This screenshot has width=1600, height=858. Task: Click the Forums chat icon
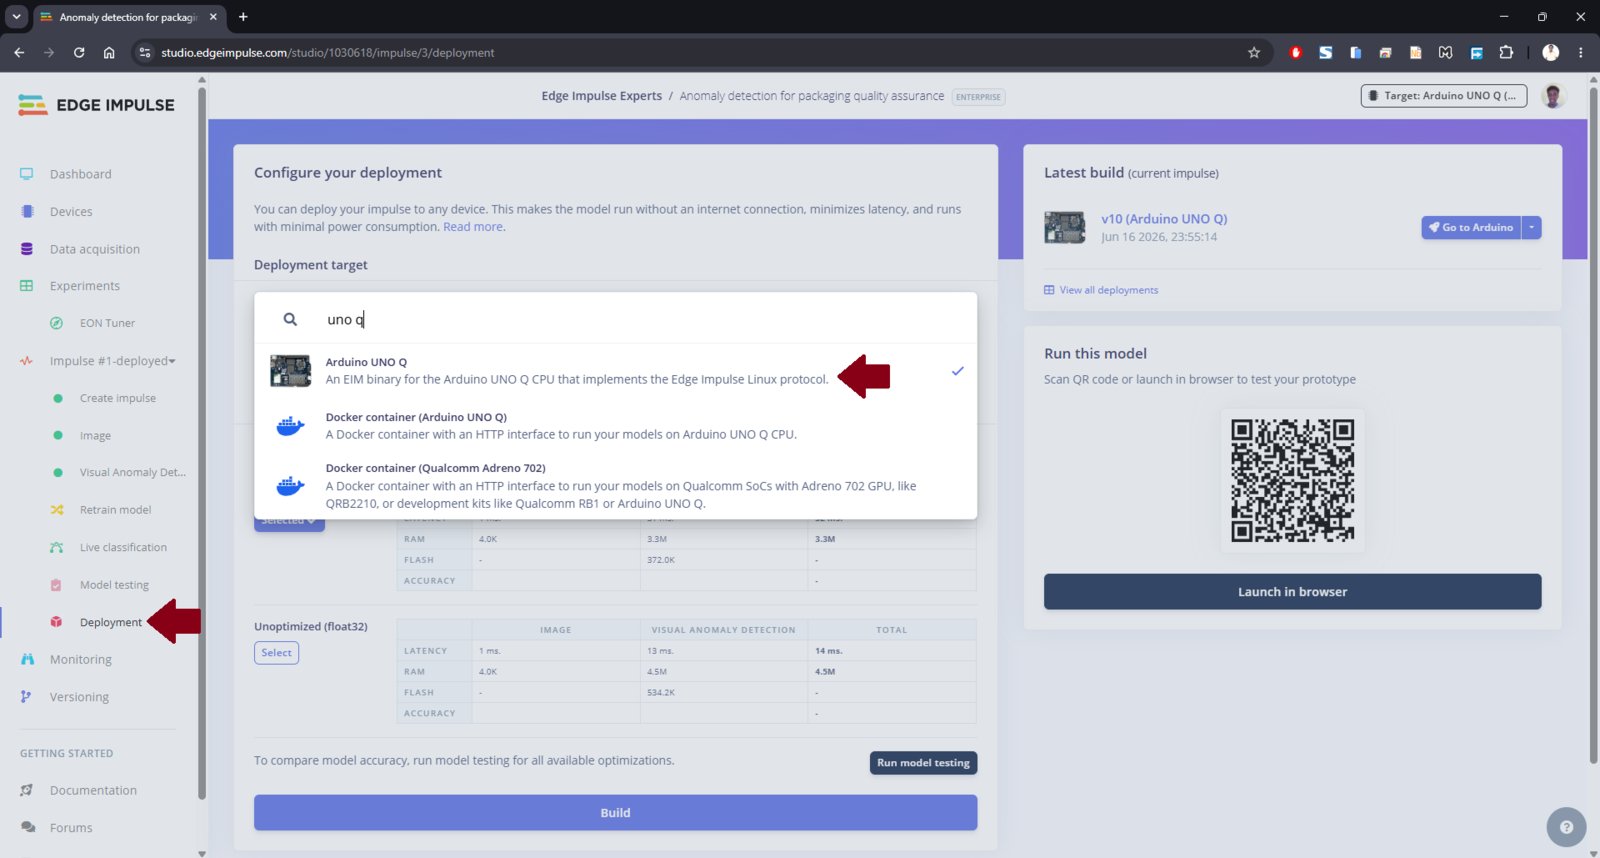[27, 828]
